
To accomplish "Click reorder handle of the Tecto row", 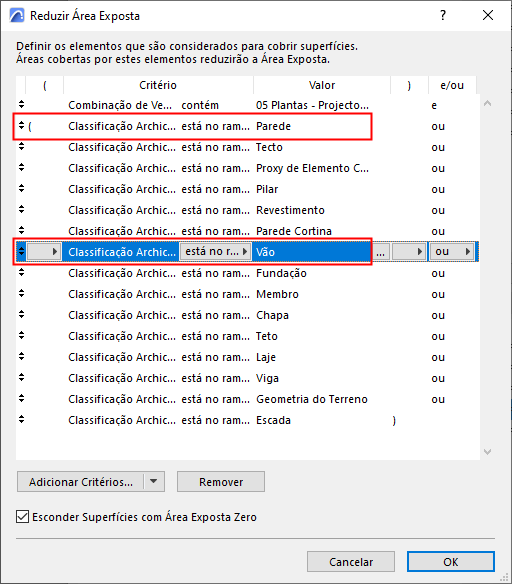I will 21,147.
